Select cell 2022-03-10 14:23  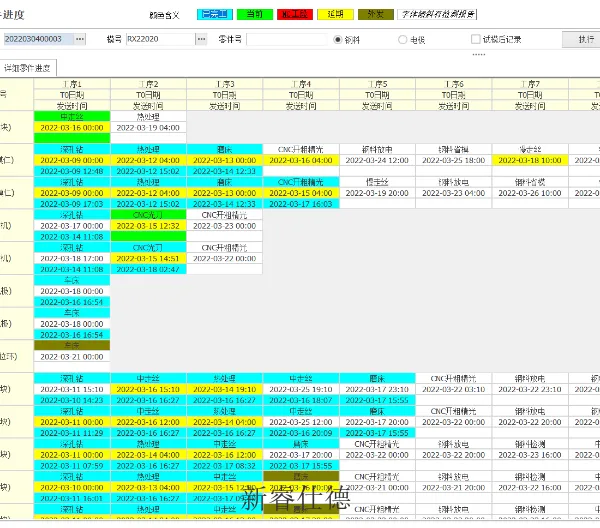(72, 400)
